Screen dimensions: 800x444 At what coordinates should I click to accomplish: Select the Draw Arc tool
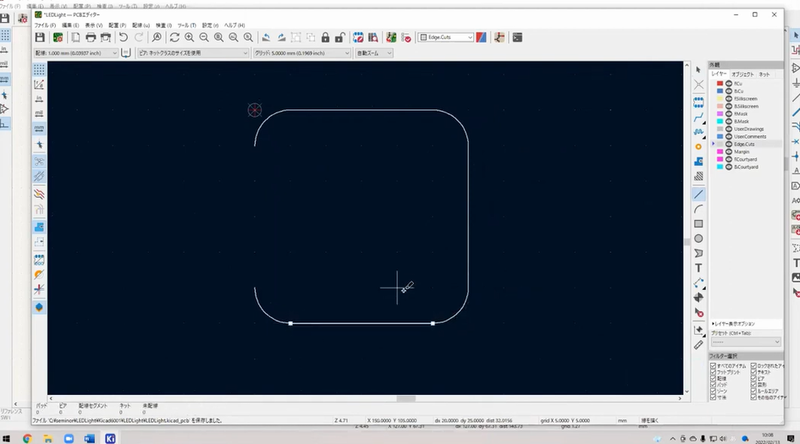(698, 208)
